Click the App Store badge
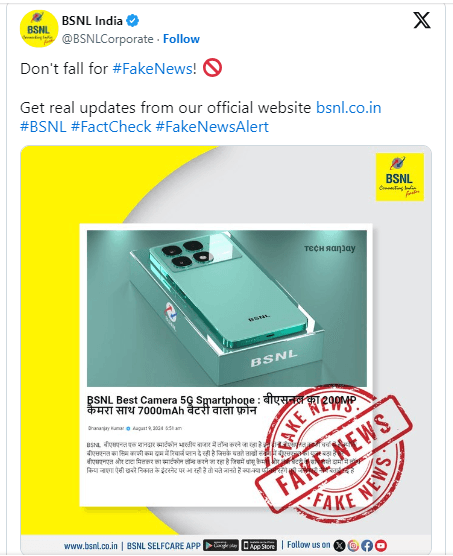This screenshot has height=556, width=453. (x=259, y=545)
